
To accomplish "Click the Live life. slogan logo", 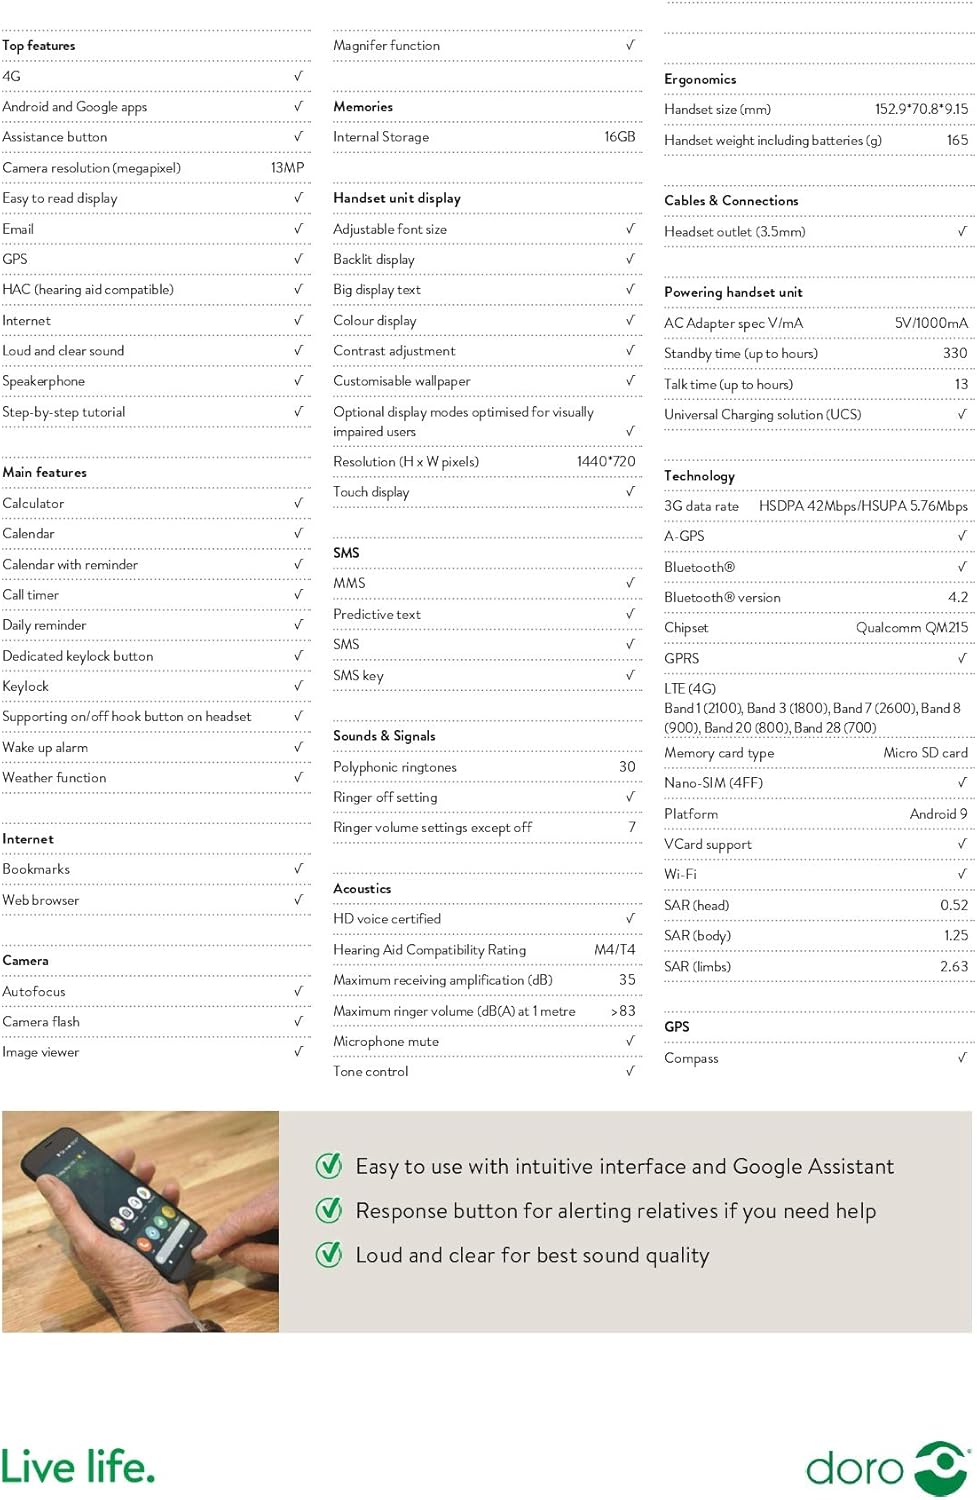I will pyautogui.click(x=78, y=1467).
